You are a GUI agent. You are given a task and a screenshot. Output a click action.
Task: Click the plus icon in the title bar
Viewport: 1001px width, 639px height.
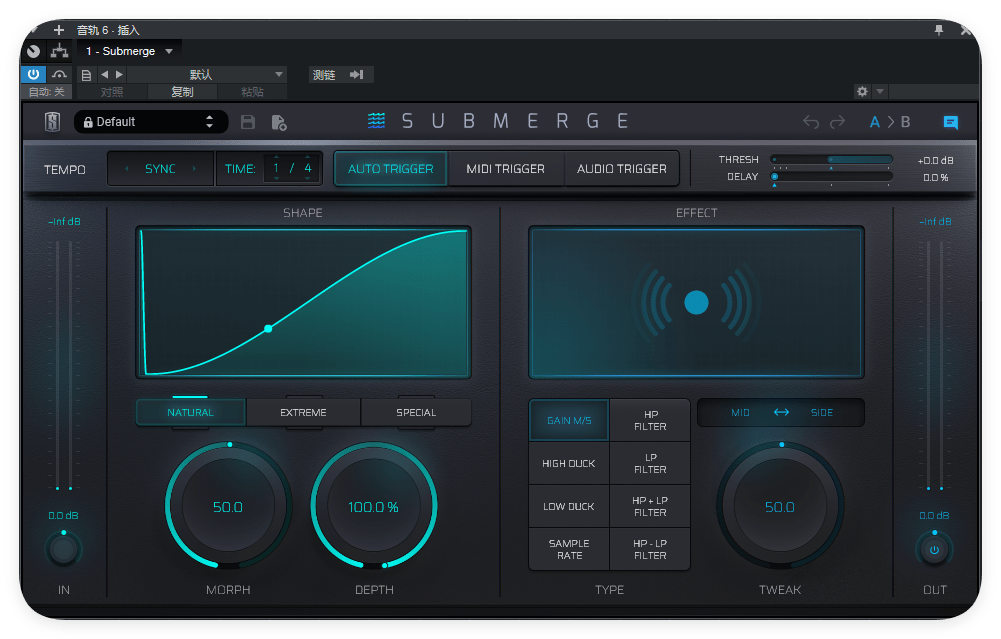pyautogui.click(x=59, y=30)
